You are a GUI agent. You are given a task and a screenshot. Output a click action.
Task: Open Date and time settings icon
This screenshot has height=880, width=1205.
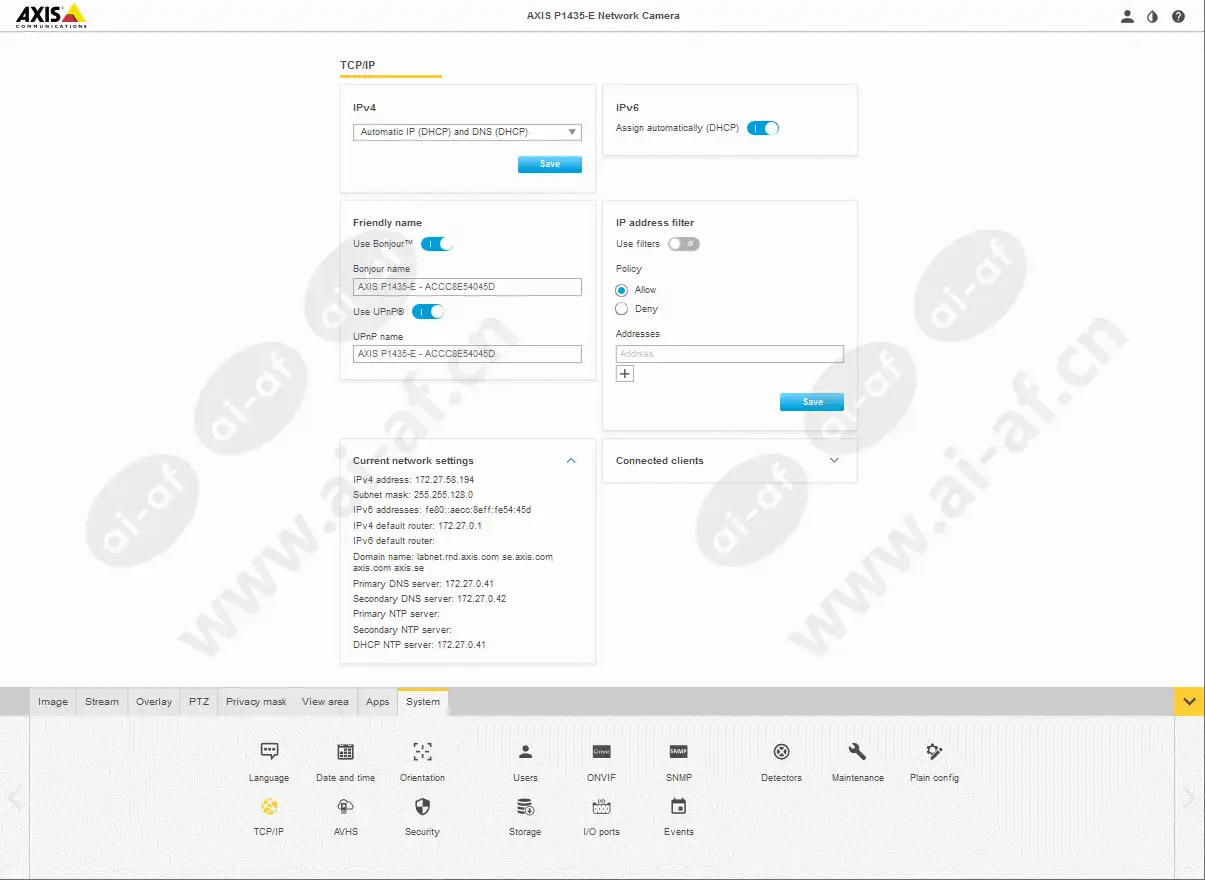tap(345, 751)
